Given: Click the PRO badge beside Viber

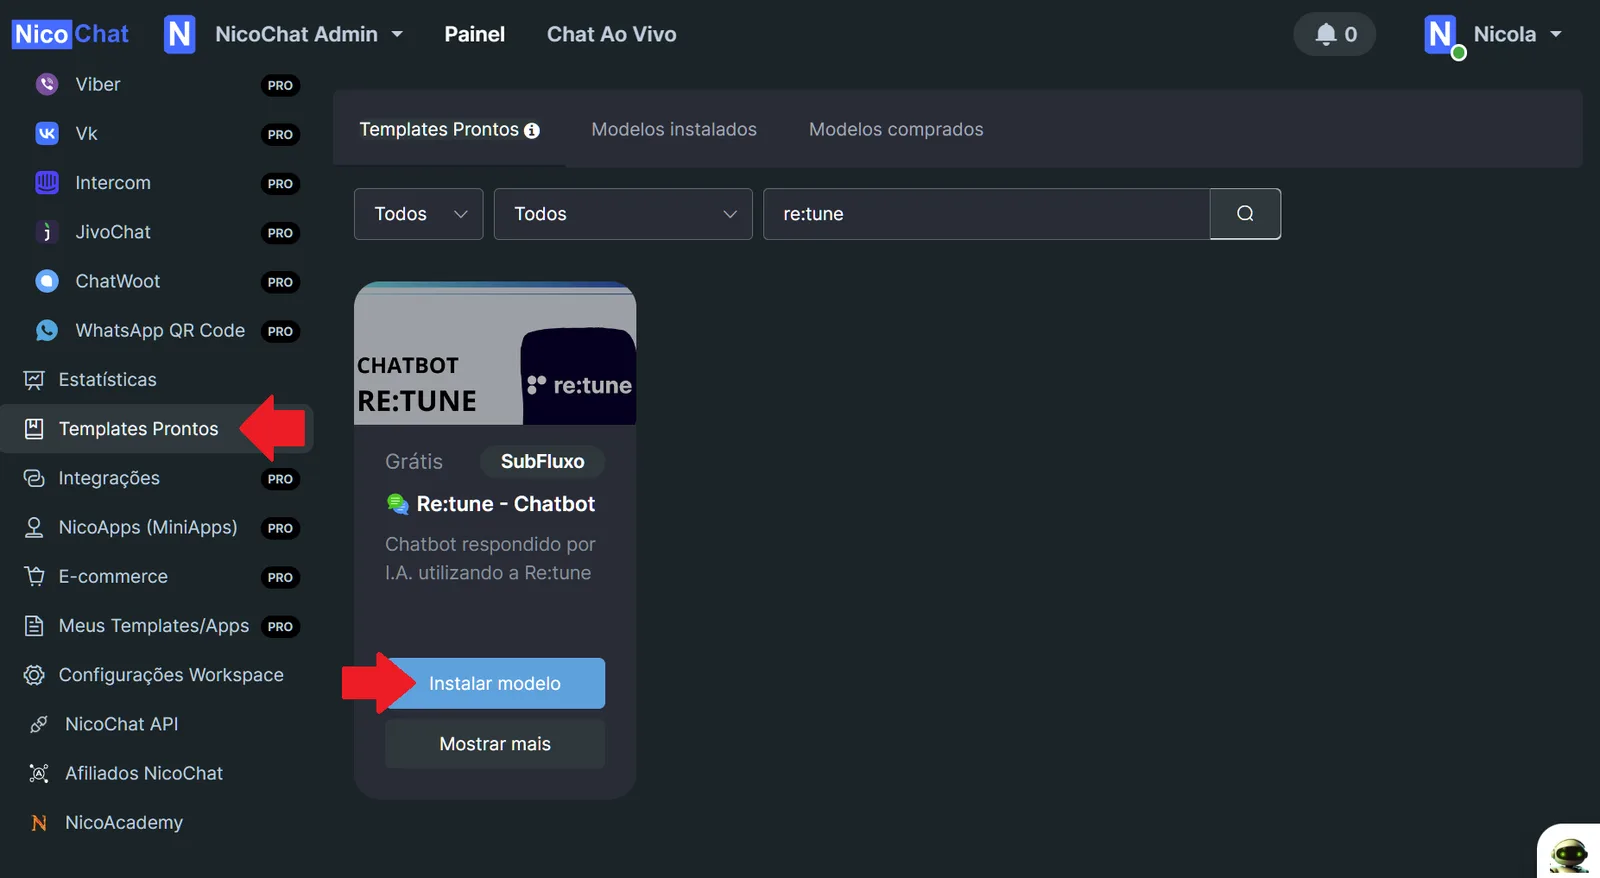Looking at the screenshot, I should click(280, 85).
